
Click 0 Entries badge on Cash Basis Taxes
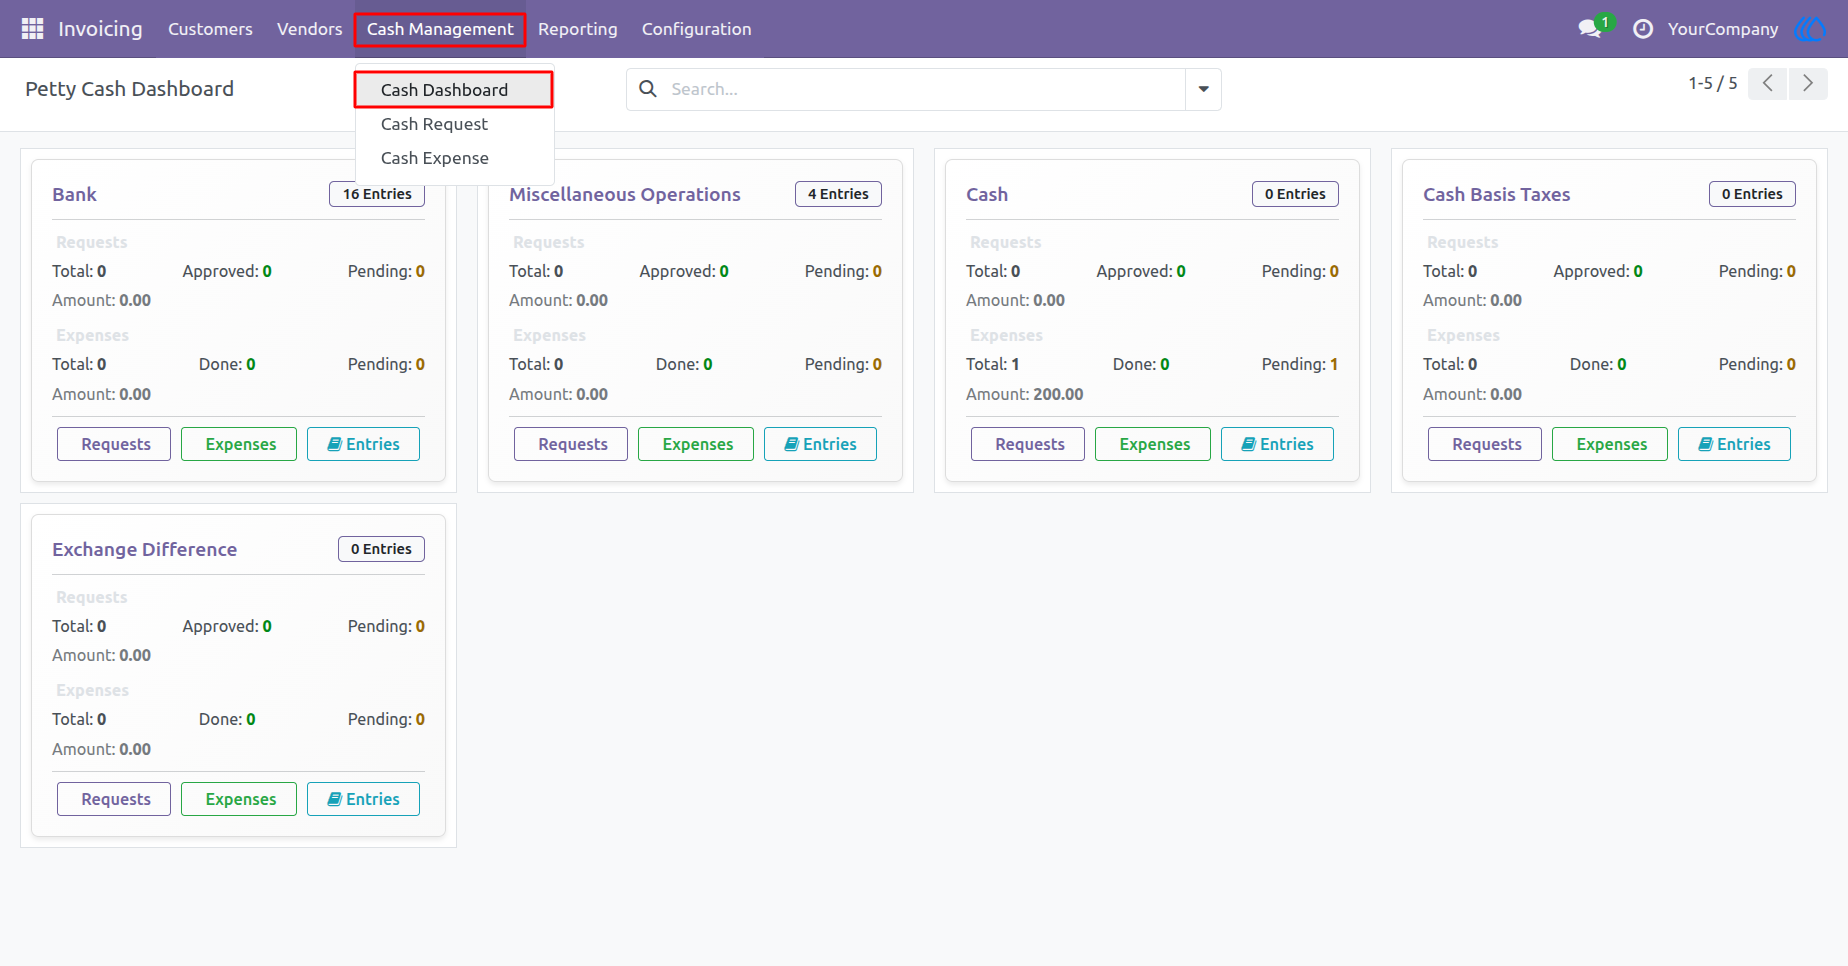[x=1752, y=194]
